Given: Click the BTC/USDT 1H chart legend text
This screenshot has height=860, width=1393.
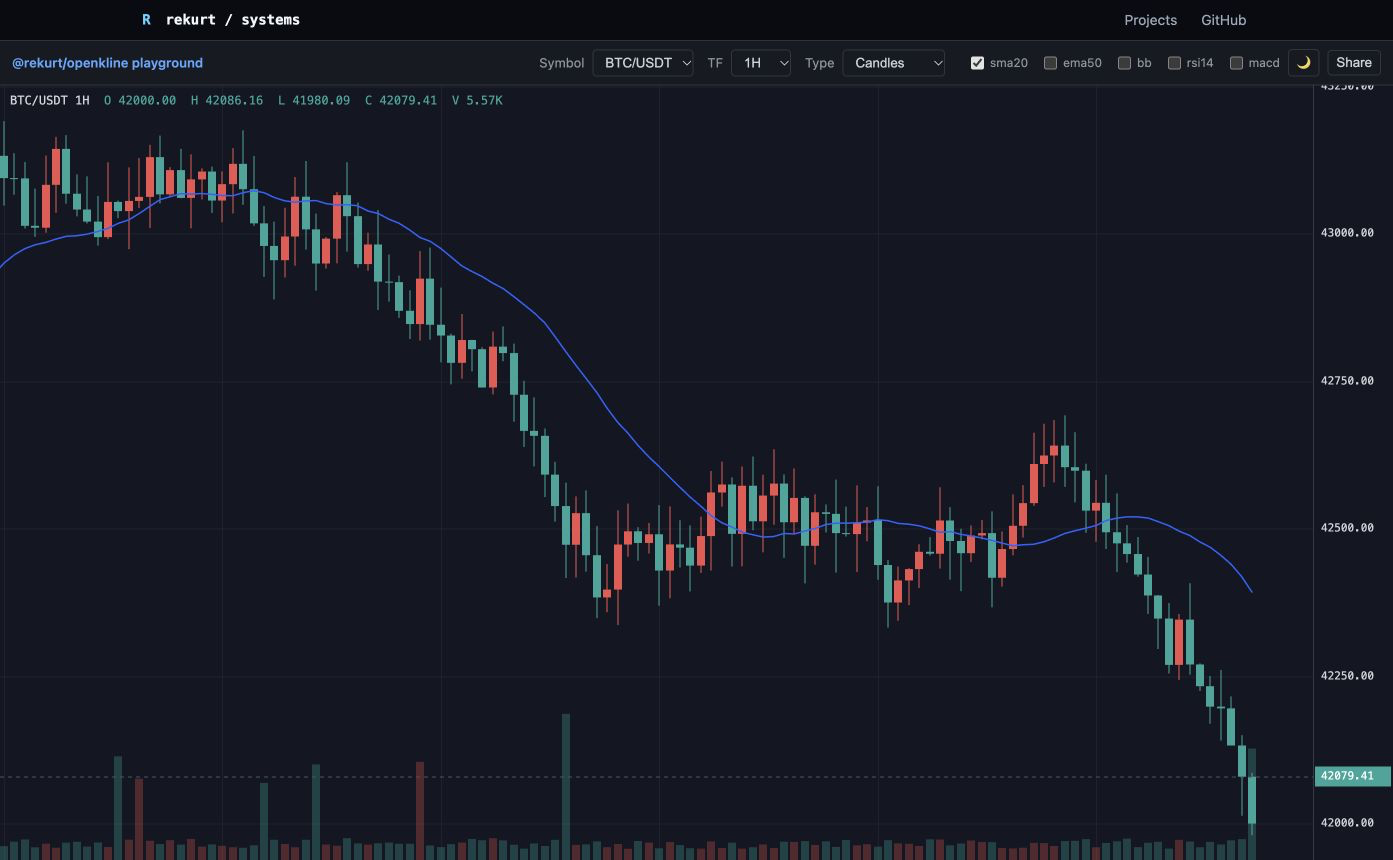Looking at the screenshot, I should 49,101.
